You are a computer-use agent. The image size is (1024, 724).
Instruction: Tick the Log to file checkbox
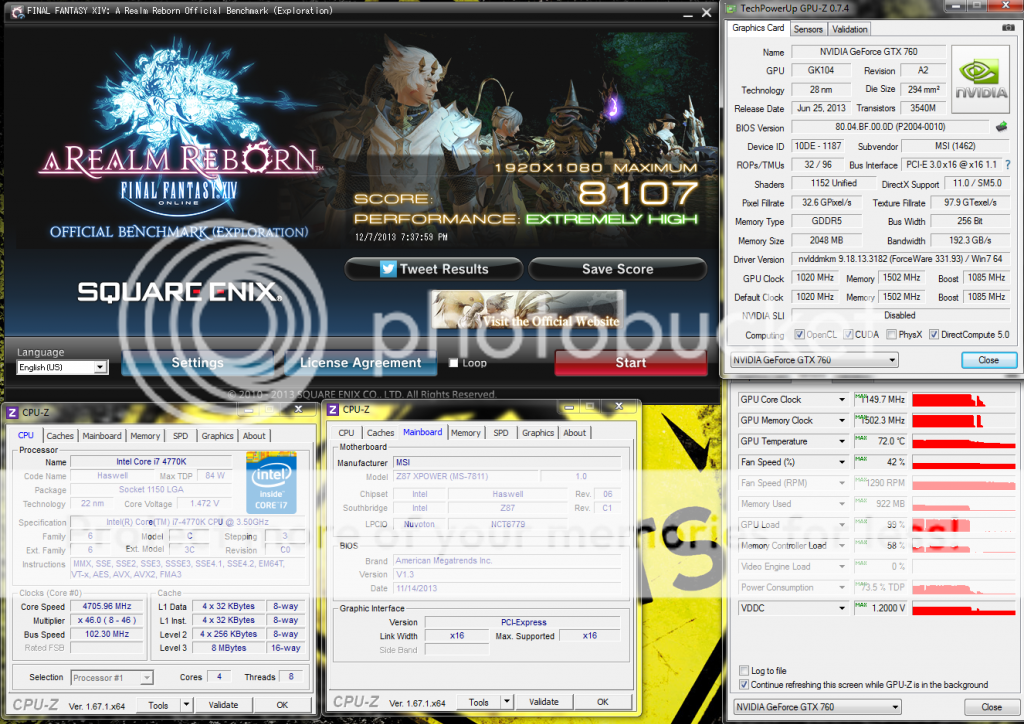pos(743,670)
